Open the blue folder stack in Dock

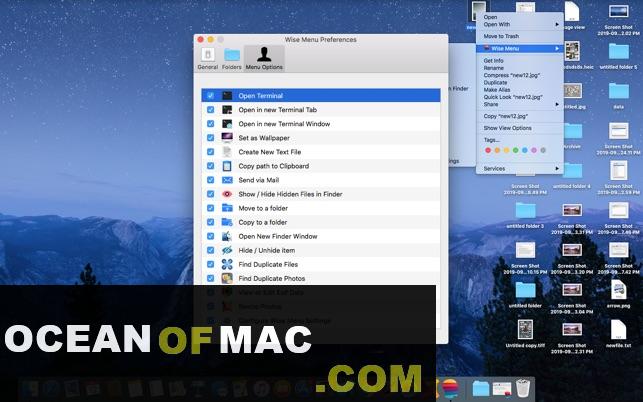pyautogui.click(x=481, y=388)
